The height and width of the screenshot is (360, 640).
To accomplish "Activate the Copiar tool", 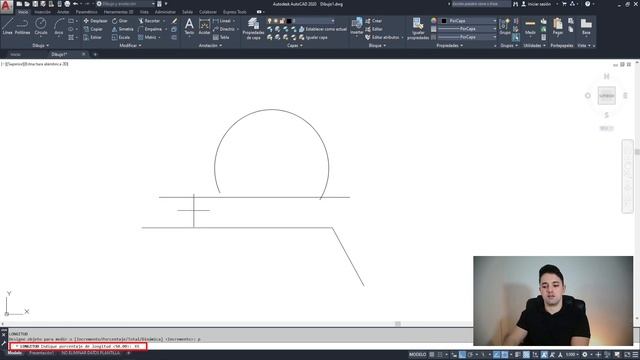I will [93, 29].
